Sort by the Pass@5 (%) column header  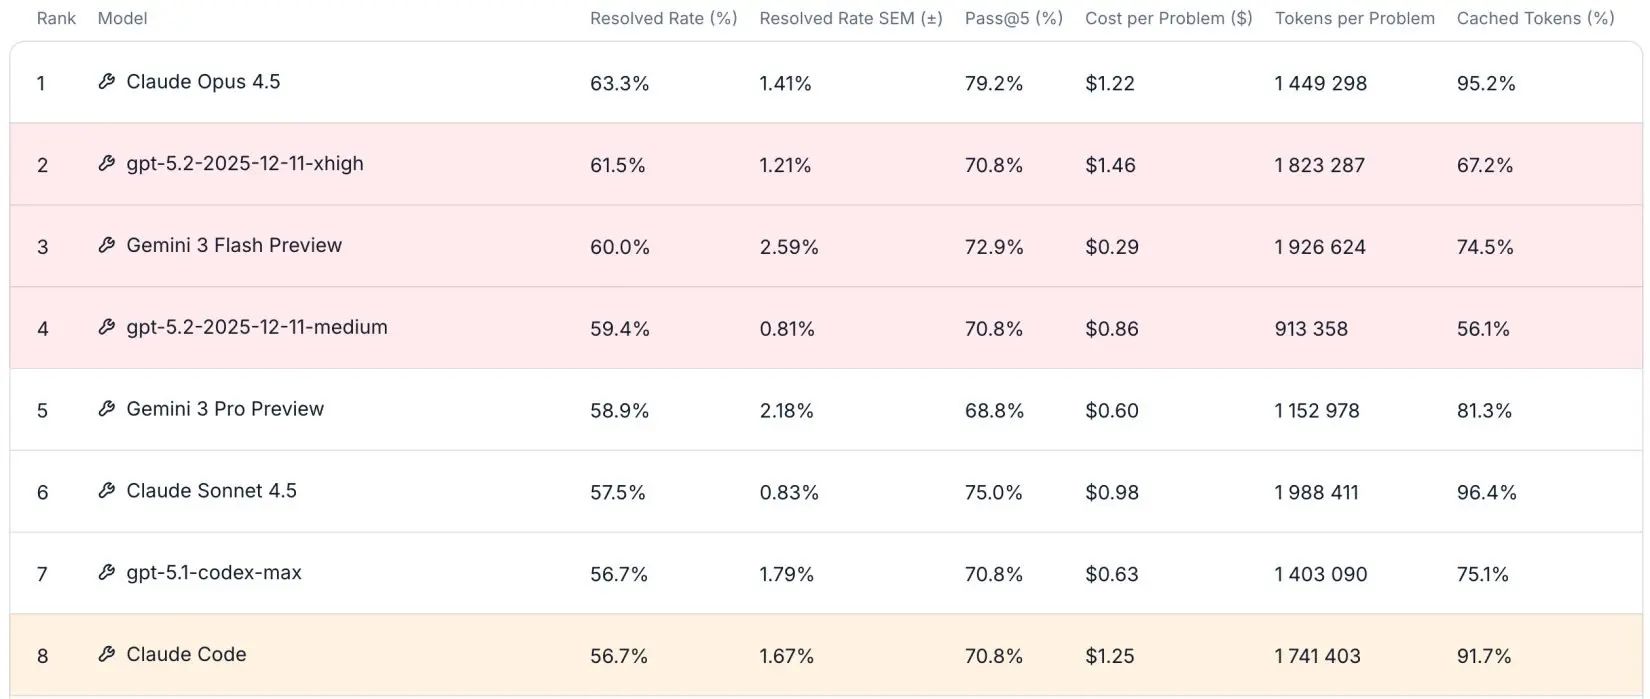1013,18
